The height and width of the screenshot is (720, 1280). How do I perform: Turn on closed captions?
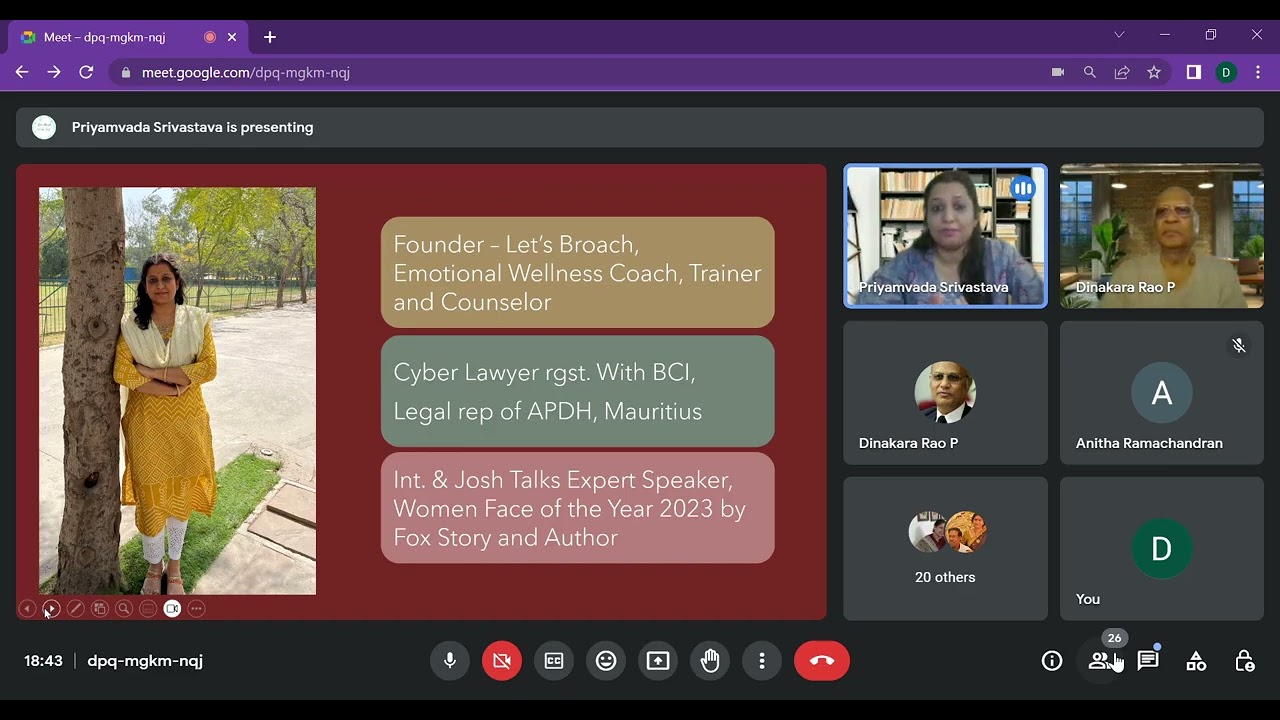(x=554, y=661)
